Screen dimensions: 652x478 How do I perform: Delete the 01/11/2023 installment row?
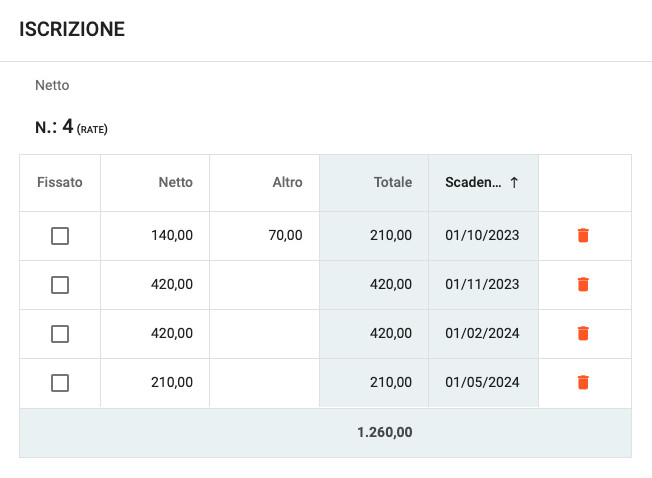(583, 284)
